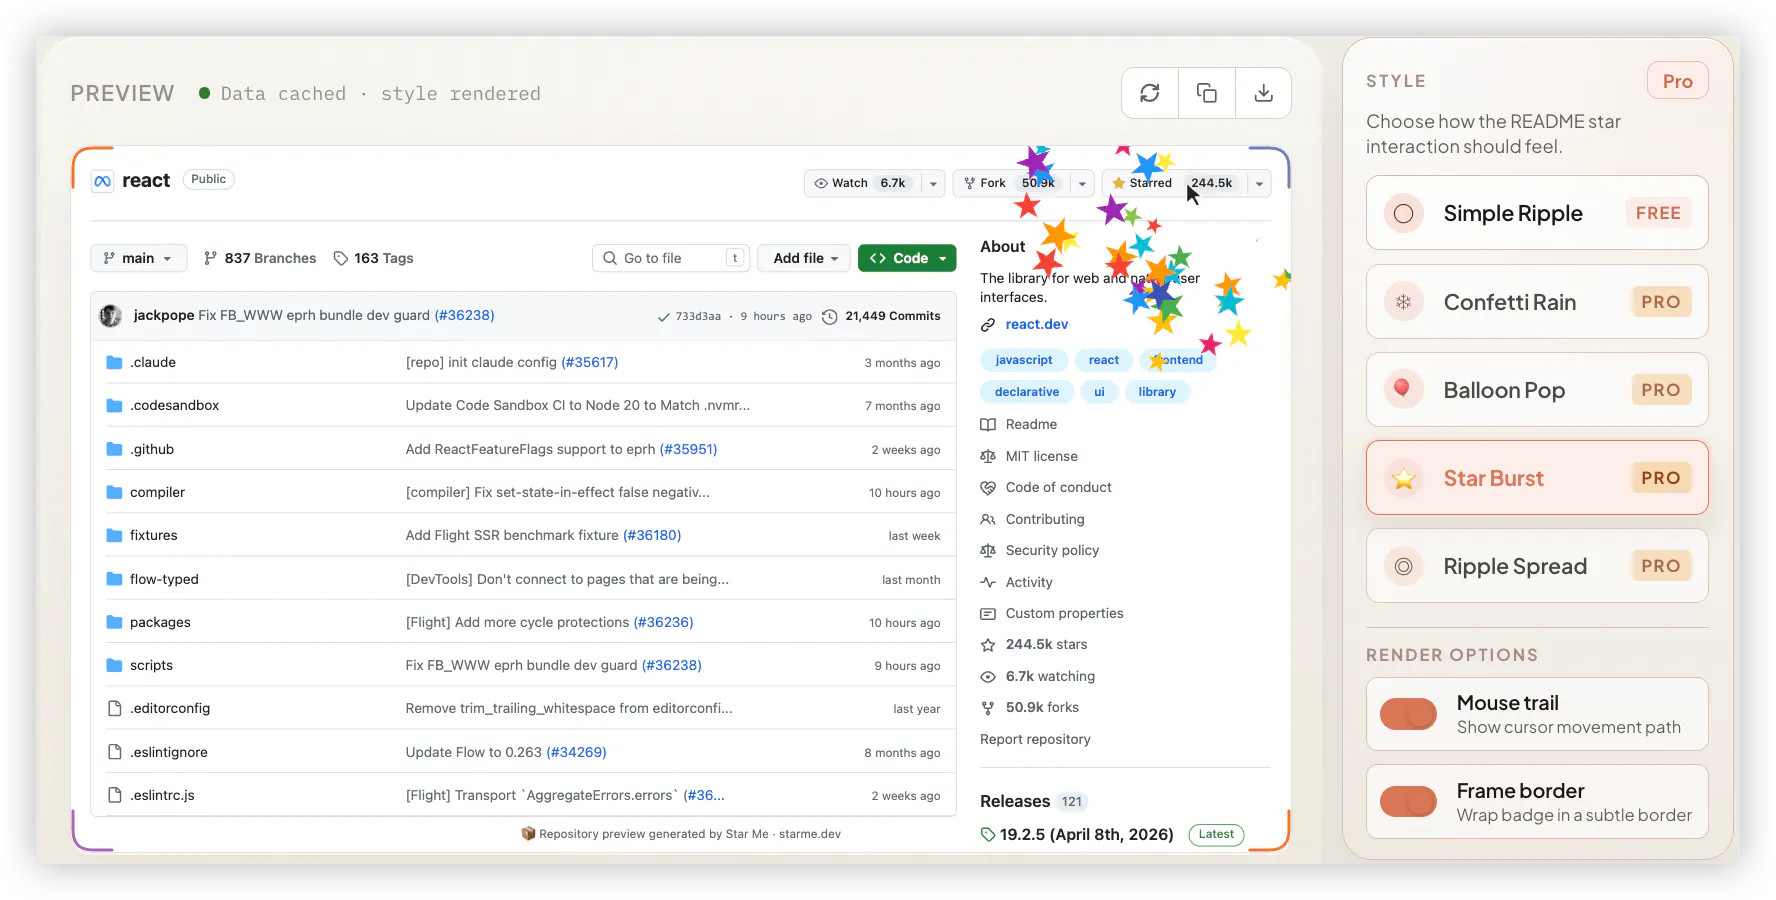
Task: Select the Simple Ripple style
Action: 1537,213
